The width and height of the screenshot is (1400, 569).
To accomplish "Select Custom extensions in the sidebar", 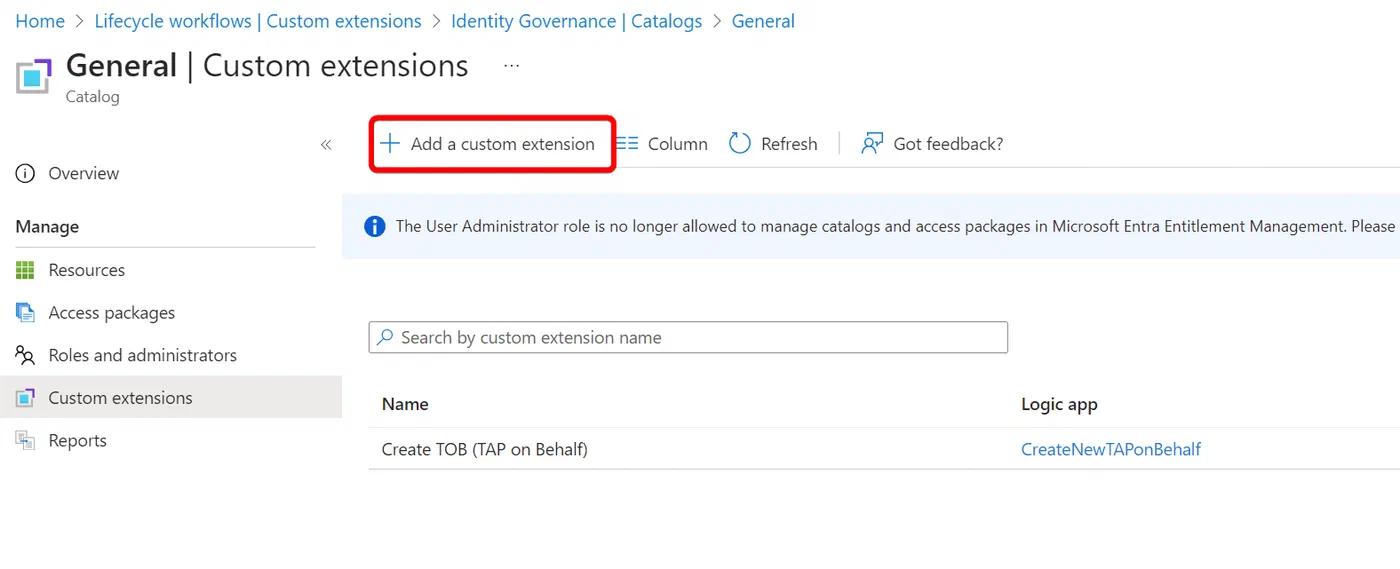I will pyautogui.click(x=171, y=398).
